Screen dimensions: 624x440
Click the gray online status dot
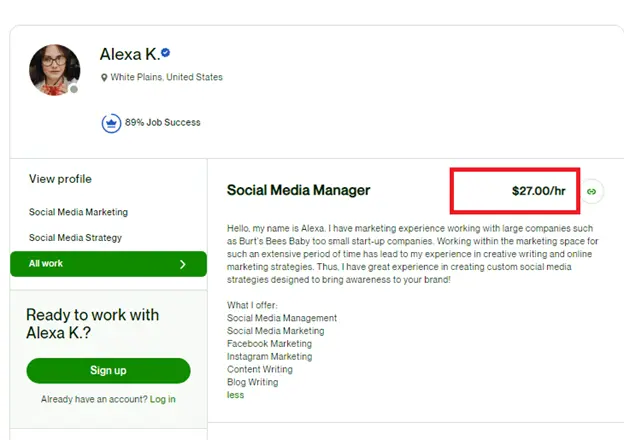point(74,90)
